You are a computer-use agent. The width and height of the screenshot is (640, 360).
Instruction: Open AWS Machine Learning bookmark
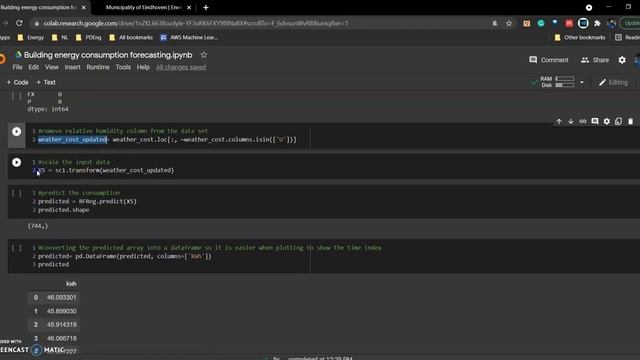point(189,38)
